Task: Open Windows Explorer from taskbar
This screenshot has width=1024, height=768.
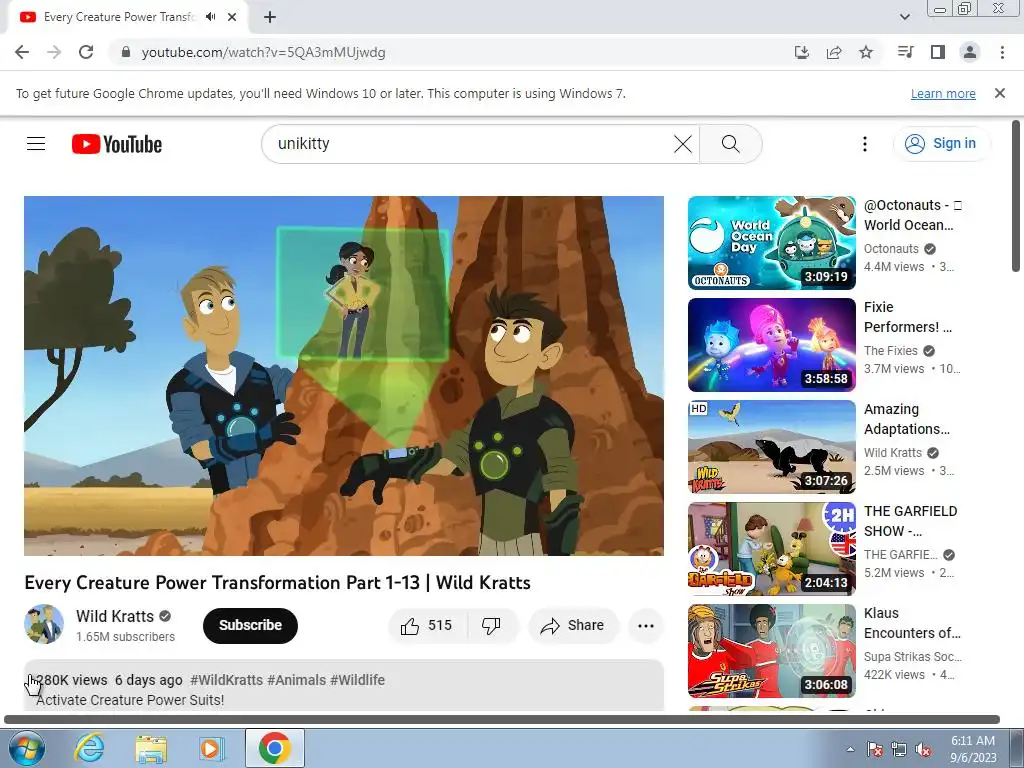Action: (151, 748)
